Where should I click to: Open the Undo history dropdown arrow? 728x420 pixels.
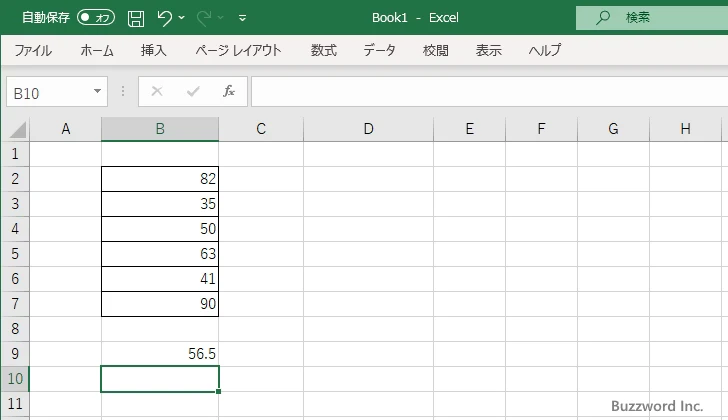pos(184,18)
